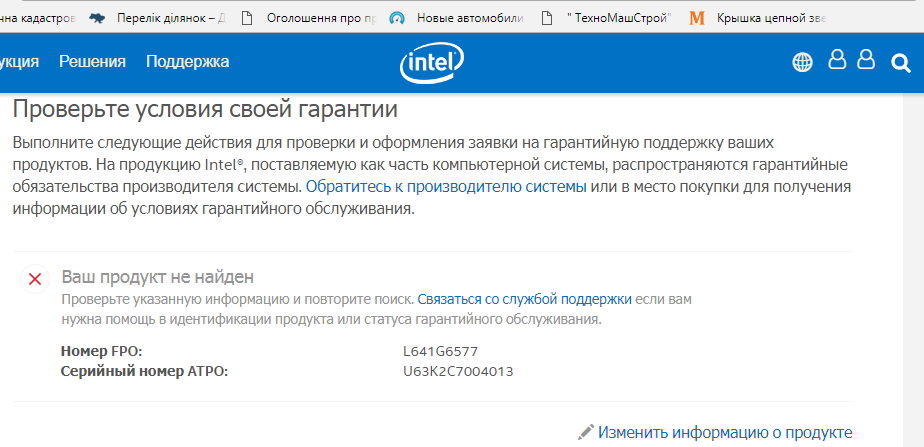The image size is (924, 447).
Task: Open the Перелік ділянок bookmark
Action: coord(157,18)
